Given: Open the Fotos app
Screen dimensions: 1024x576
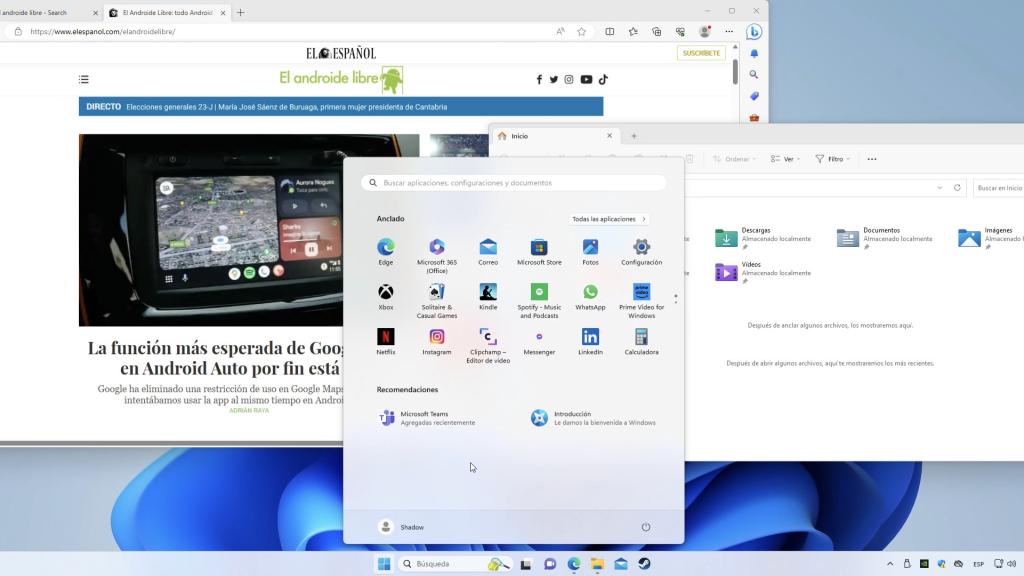Looking at the screenshot, I should pos(590,251).
